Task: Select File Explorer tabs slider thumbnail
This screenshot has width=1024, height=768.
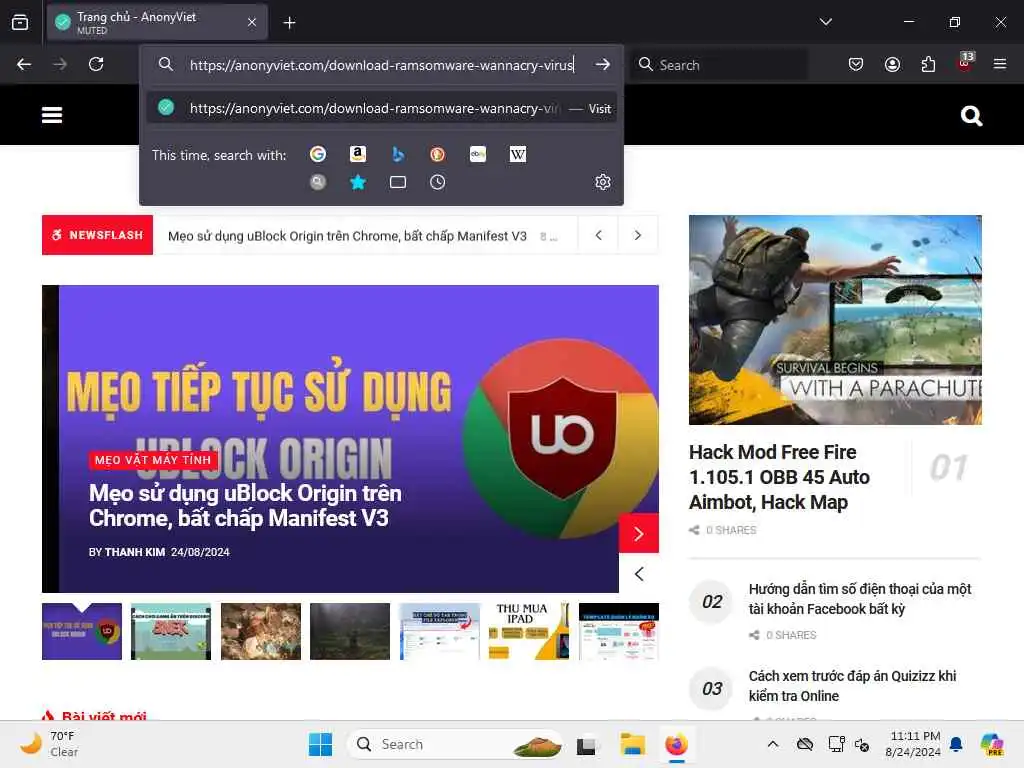Action: pyautogui.click(x=440, y=632)
